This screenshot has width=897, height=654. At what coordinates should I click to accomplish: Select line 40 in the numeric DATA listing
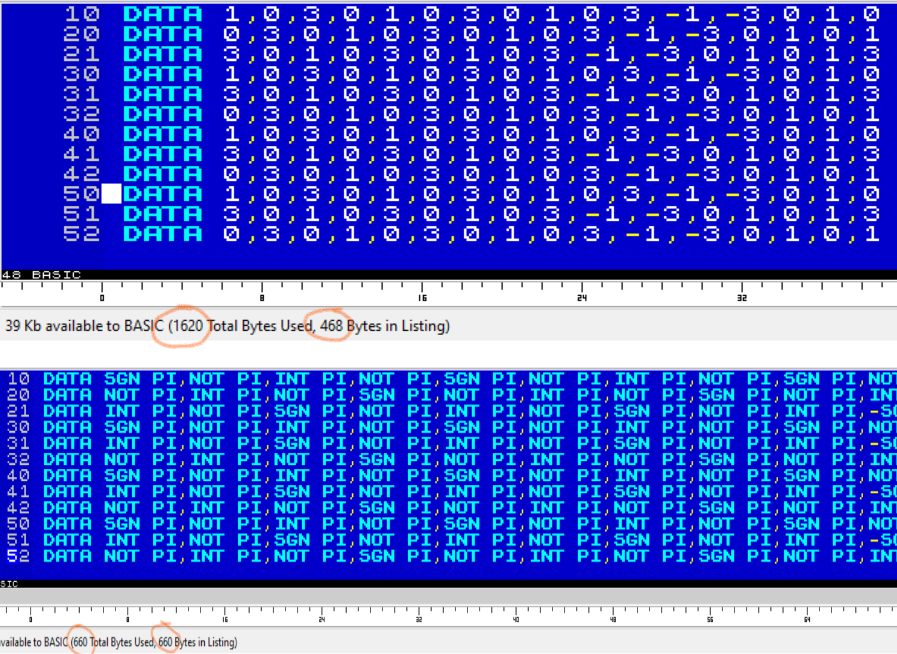[x=472, y=134]
